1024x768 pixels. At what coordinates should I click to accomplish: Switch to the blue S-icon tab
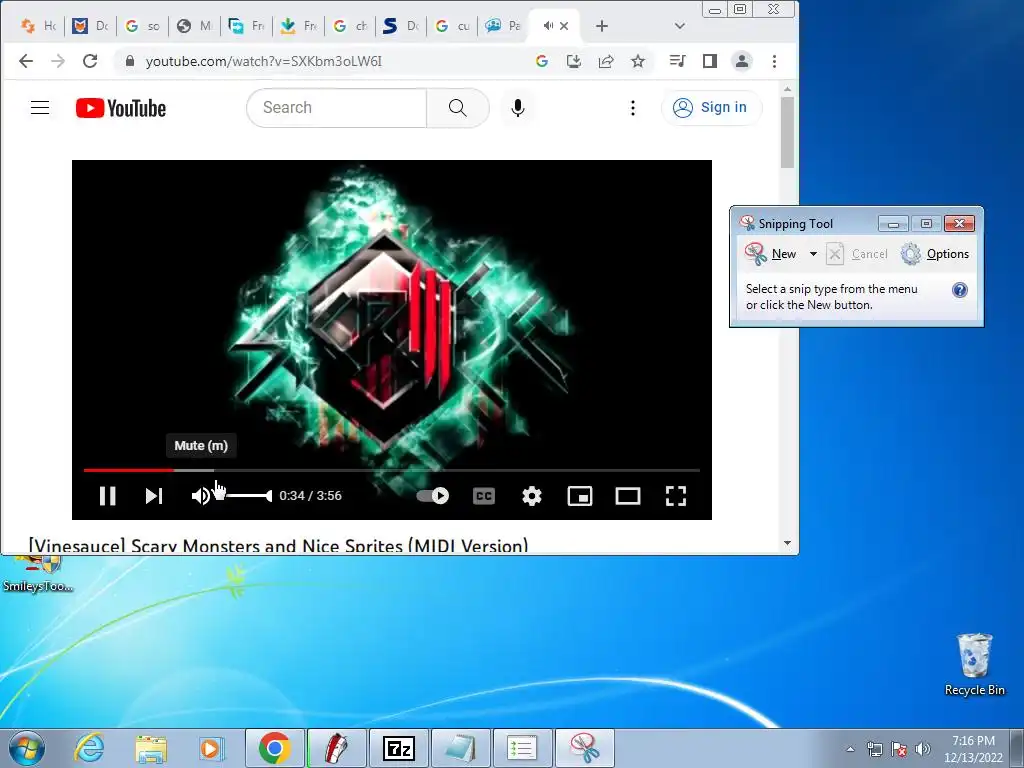(x=400, y=26)
